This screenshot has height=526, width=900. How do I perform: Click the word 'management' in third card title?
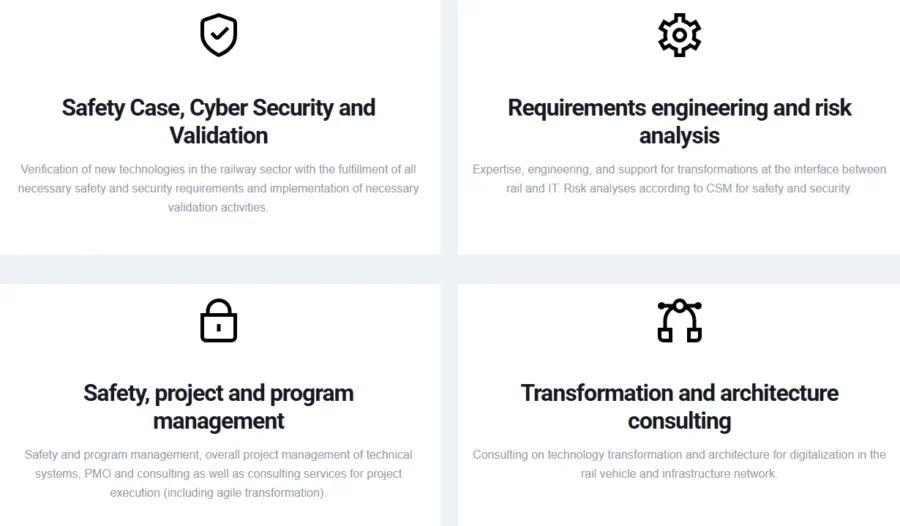(219, 421)
